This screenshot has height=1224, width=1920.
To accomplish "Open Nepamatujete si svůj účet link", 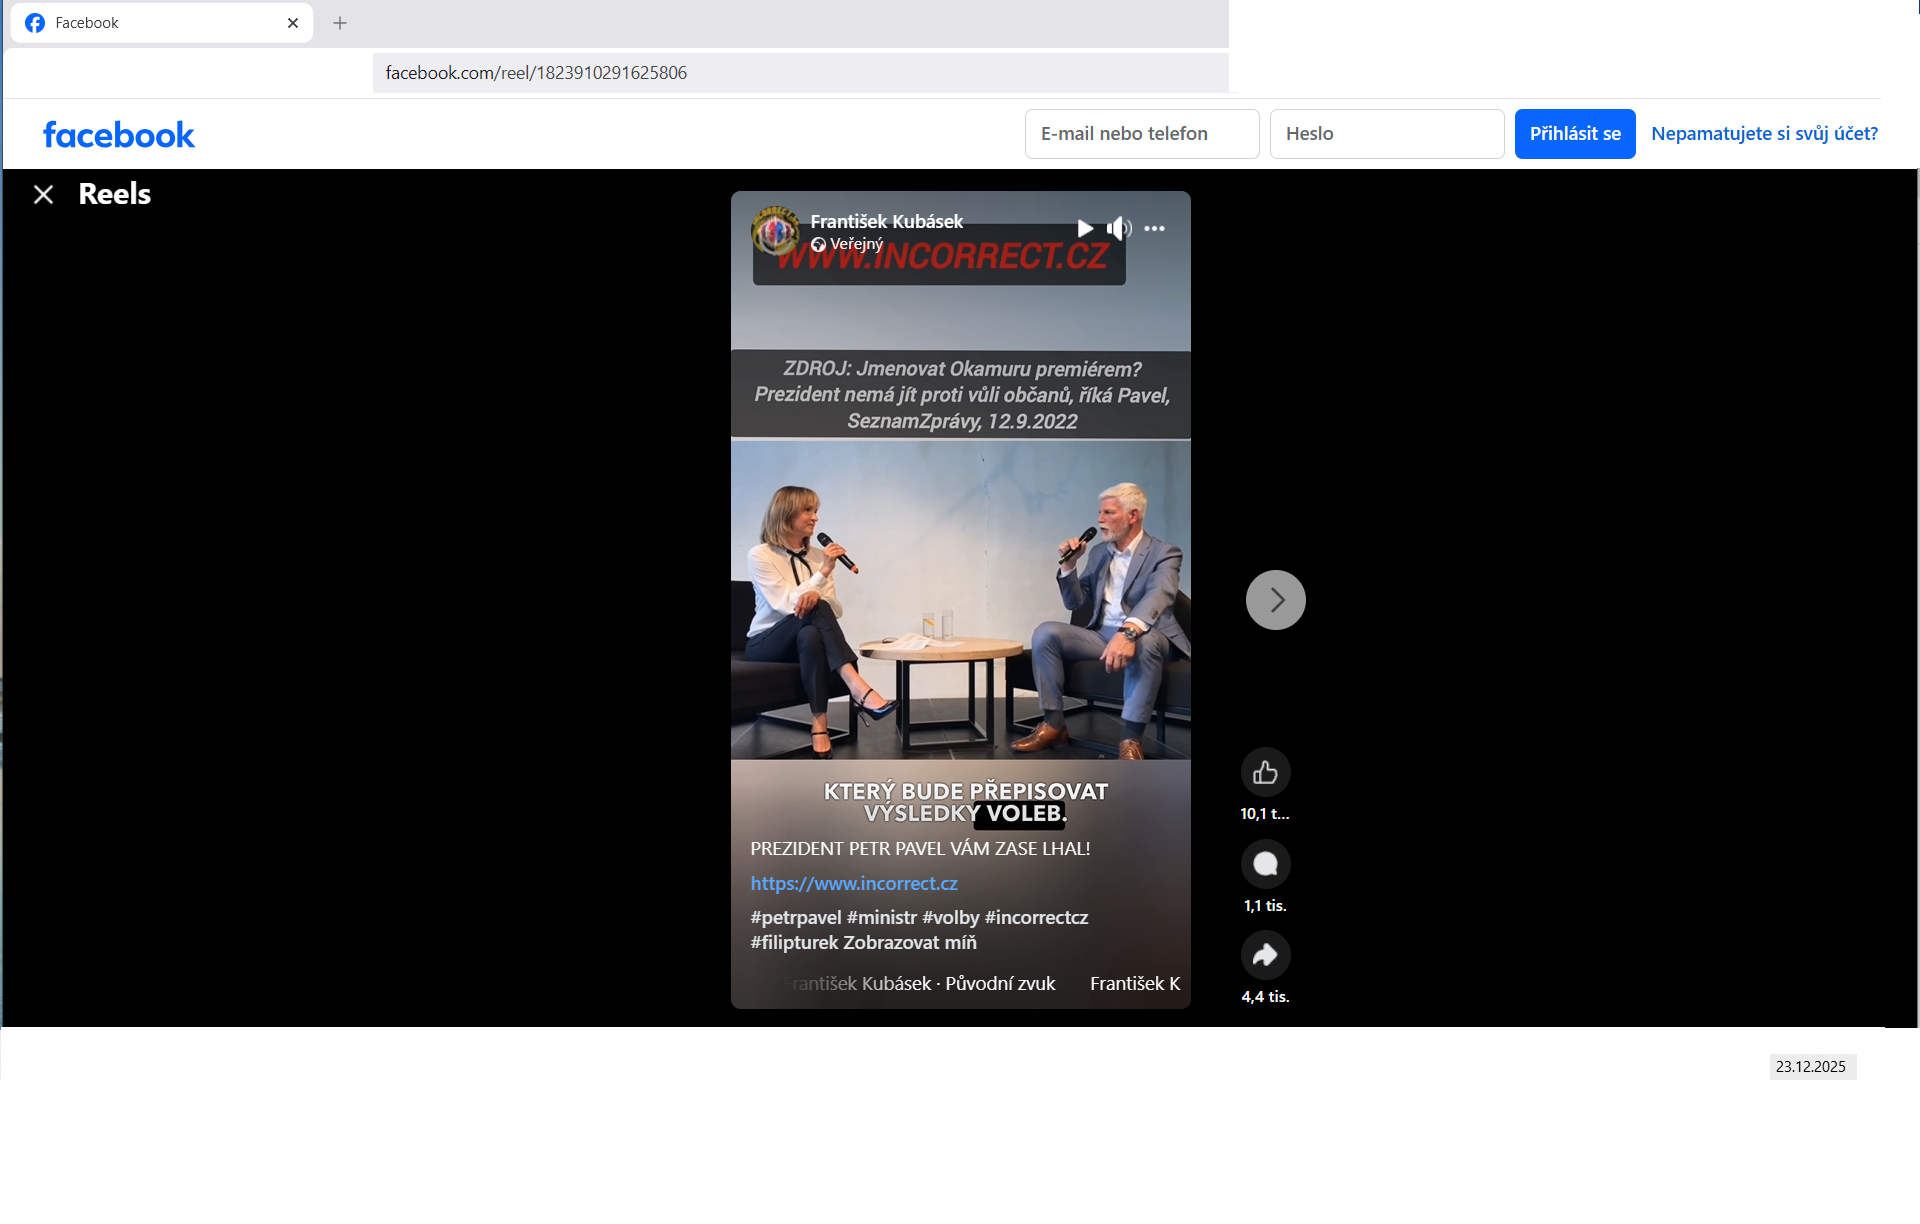I will coord(1764,134).
